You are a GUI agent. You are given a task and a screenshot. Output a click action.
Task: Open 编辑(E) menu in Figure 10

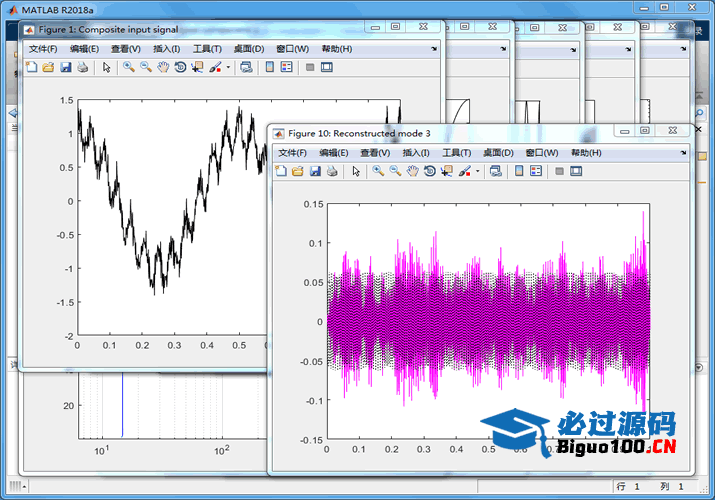334,153
